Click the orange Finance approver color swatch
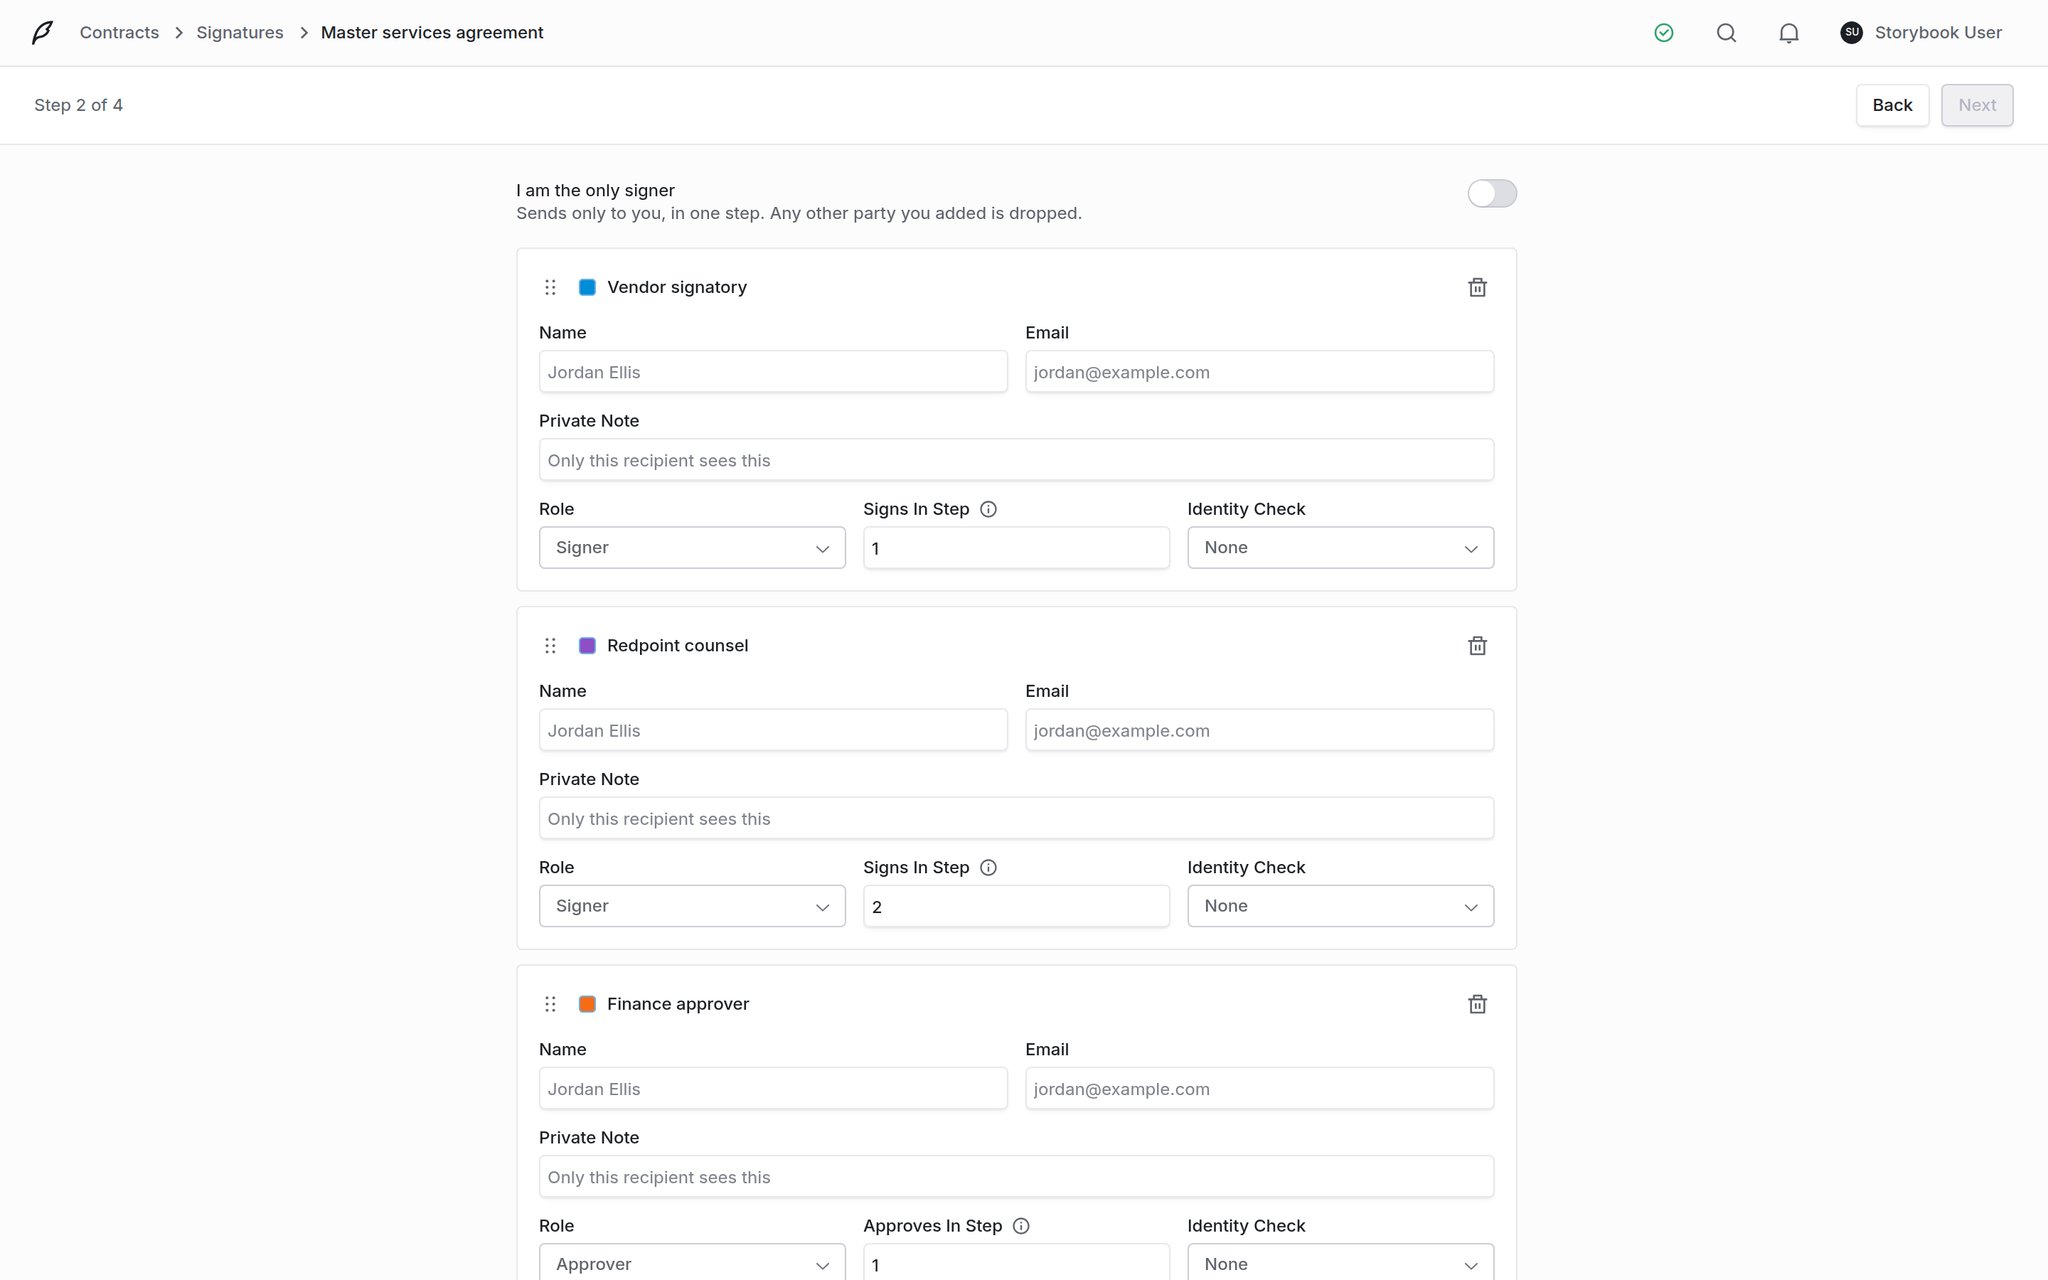Screen dimensions: 2048x1280 [x=587, y=1004]
